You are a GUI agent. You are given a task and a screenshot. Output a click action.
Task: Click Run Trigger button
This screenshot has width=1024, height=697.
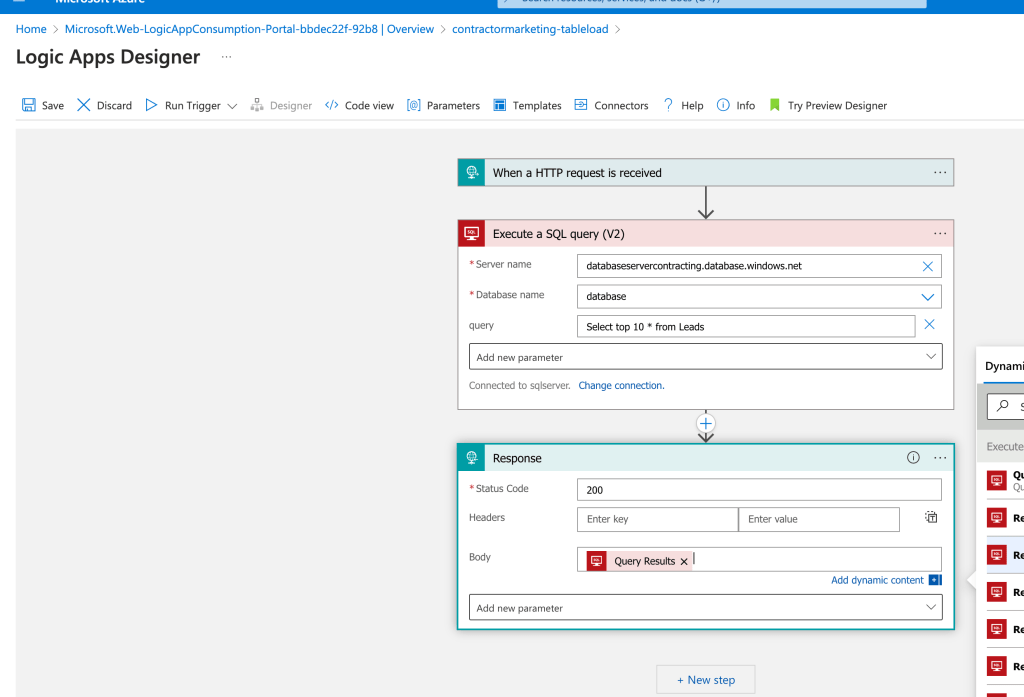tap(184, 105)
